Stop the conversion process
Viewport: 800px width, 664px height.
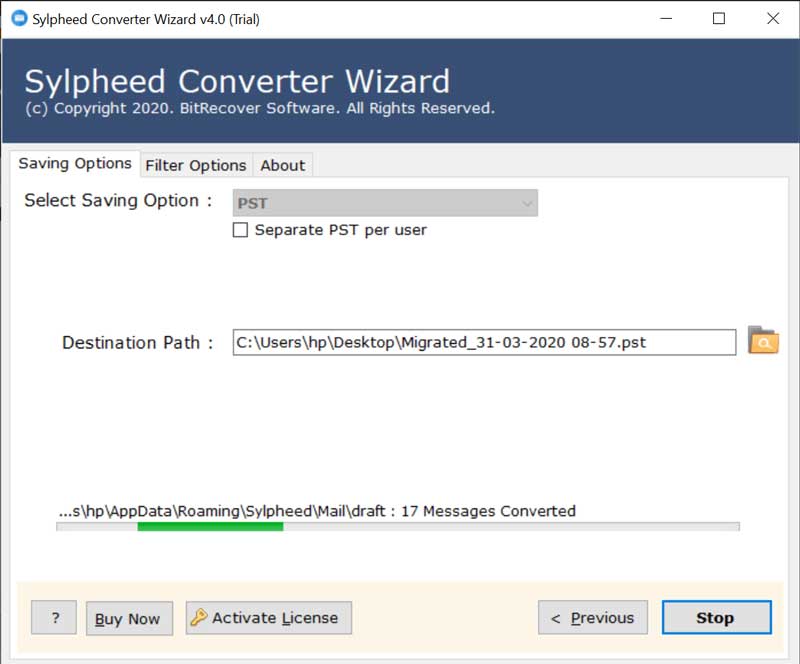pyautogui.click(x=717, y=618)
